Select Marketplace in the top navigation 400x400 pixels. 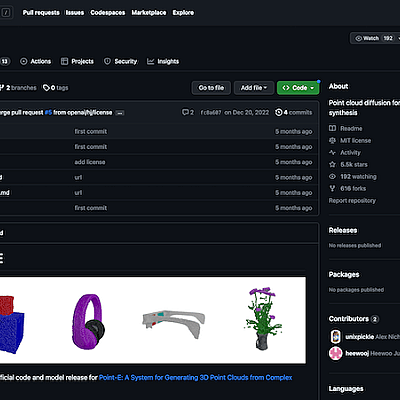tap(149, 13)
